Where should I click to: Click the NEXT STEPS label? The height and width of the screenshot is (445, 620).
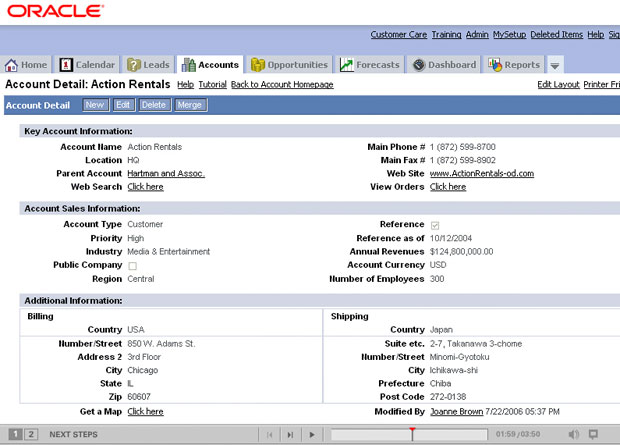73,434
